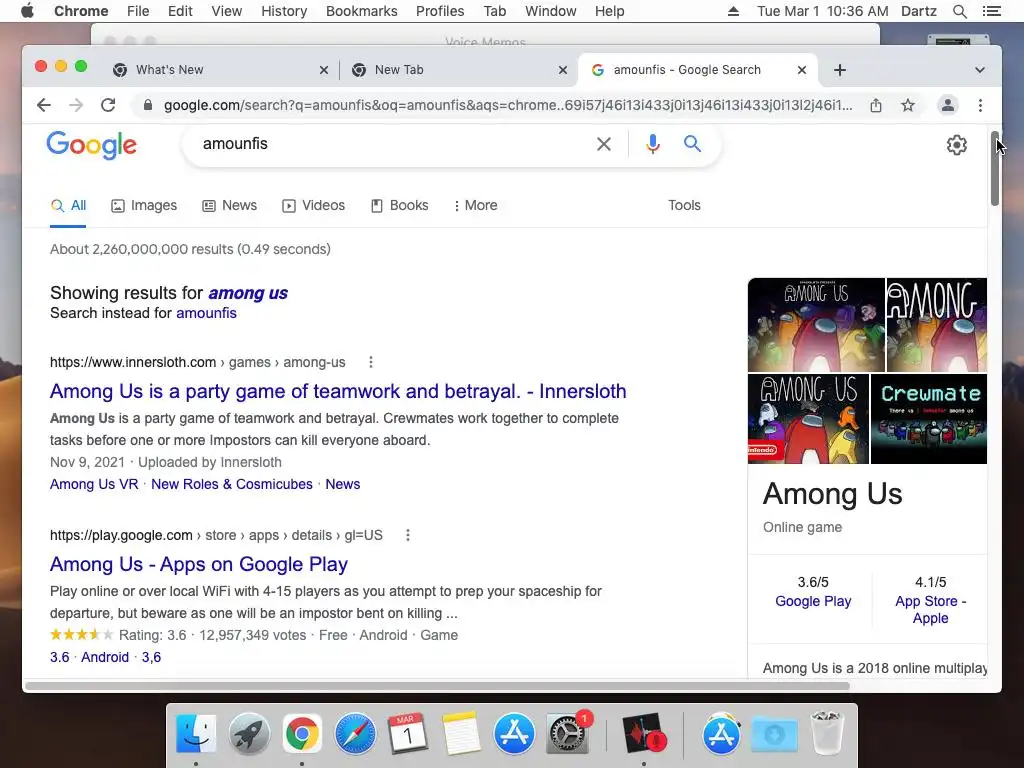
Task: Reload the current page
Action: click(108, 105)
